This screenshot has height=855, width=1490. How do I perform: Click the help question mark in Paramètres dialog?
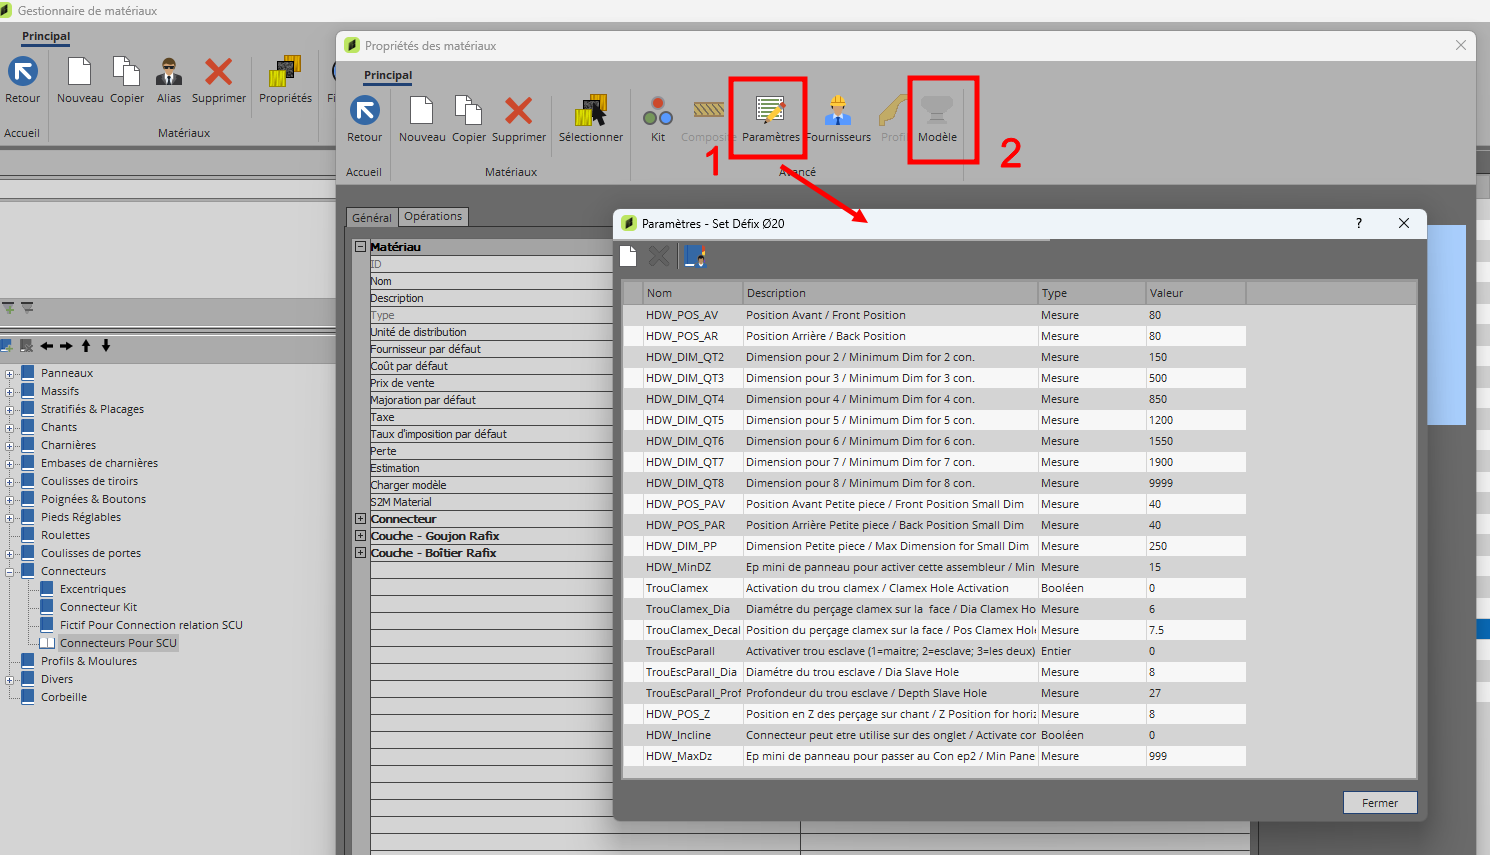(x=1359, y=223)
